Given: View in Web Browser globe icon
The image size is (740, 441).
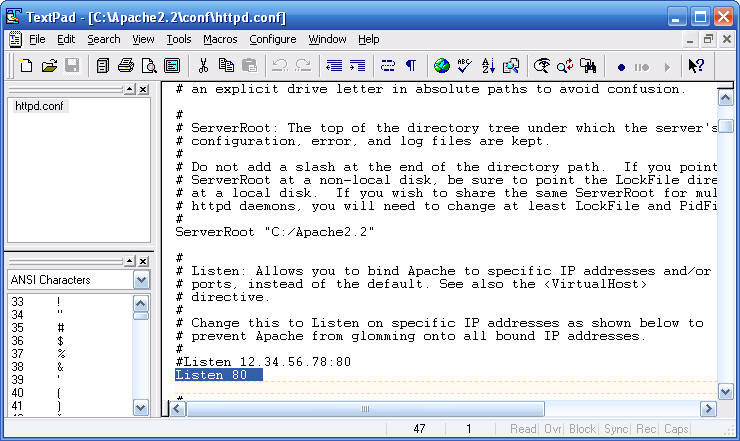Looking at the screenshot, I should [442, 66].
